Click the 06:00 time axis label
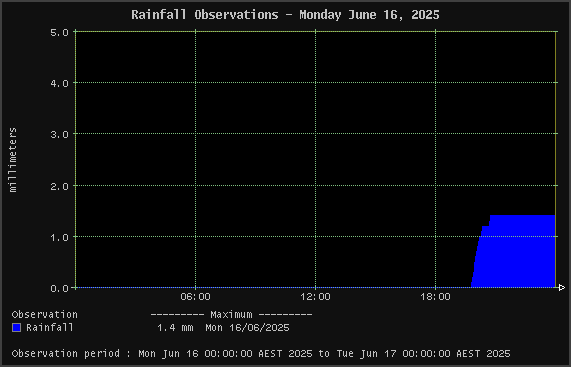The height and width of the screenshot is (367, 571). click(x=196, y=297)
